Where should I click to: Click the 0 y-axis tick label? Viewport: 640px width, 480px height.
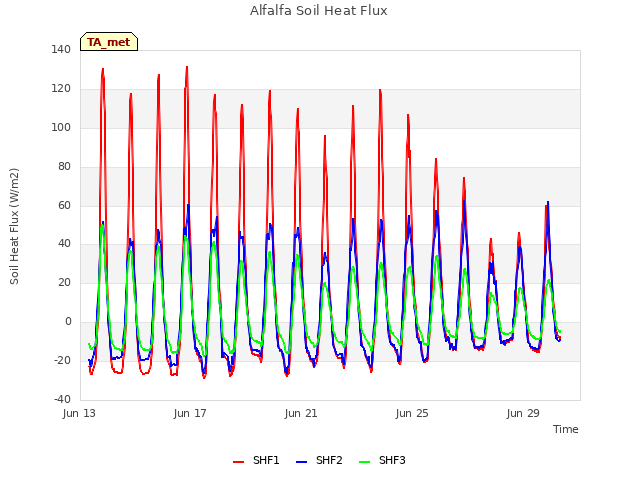[x=68, y=322]
